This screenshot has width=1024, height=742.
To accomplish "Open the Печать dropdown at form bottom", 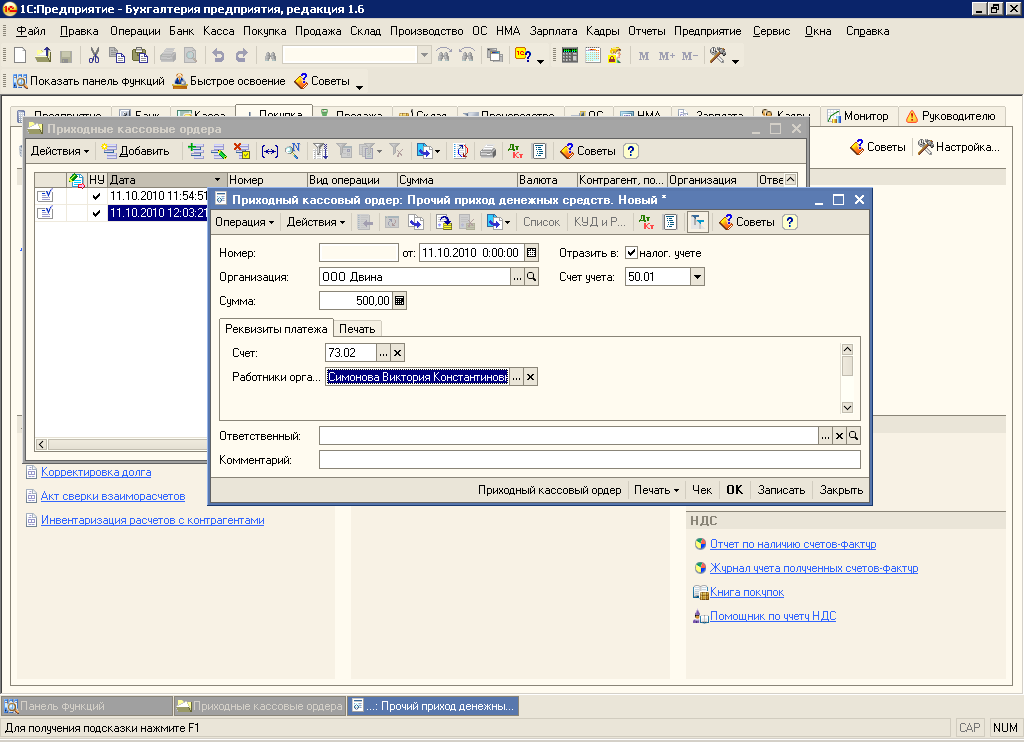I will pyautogui.click(x=656, y=490).
